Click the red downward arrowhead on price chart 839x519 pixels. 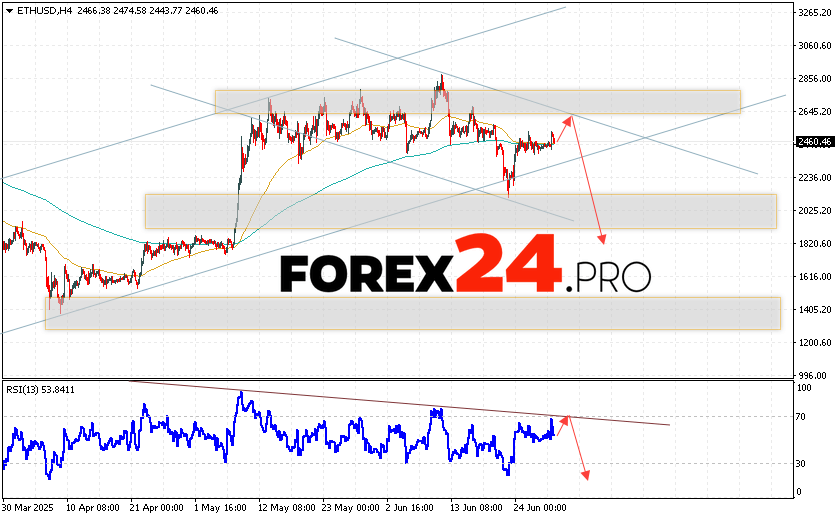coord(602,240)
